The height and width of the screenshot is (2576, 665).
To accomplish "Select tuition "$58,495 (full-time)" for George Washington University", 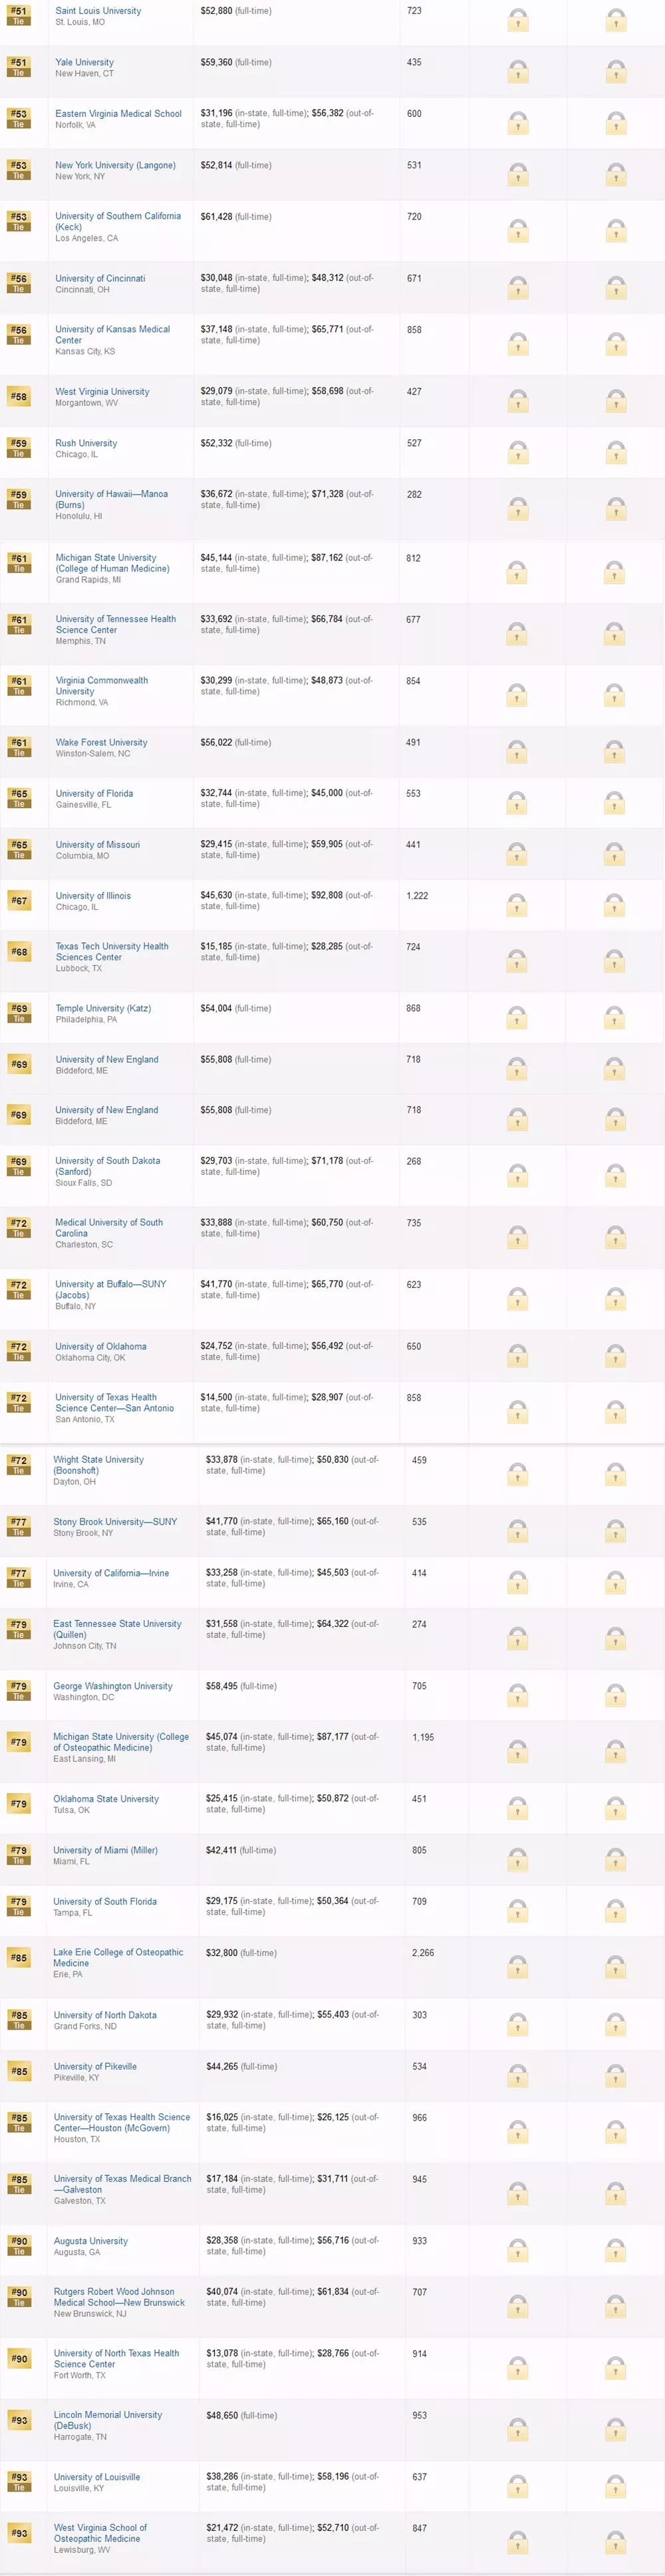I will [x=241, y=1686].
